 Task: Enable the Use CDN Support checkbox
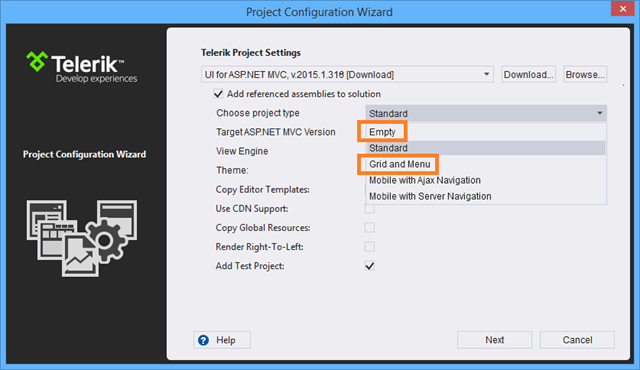tap(370, 208)
